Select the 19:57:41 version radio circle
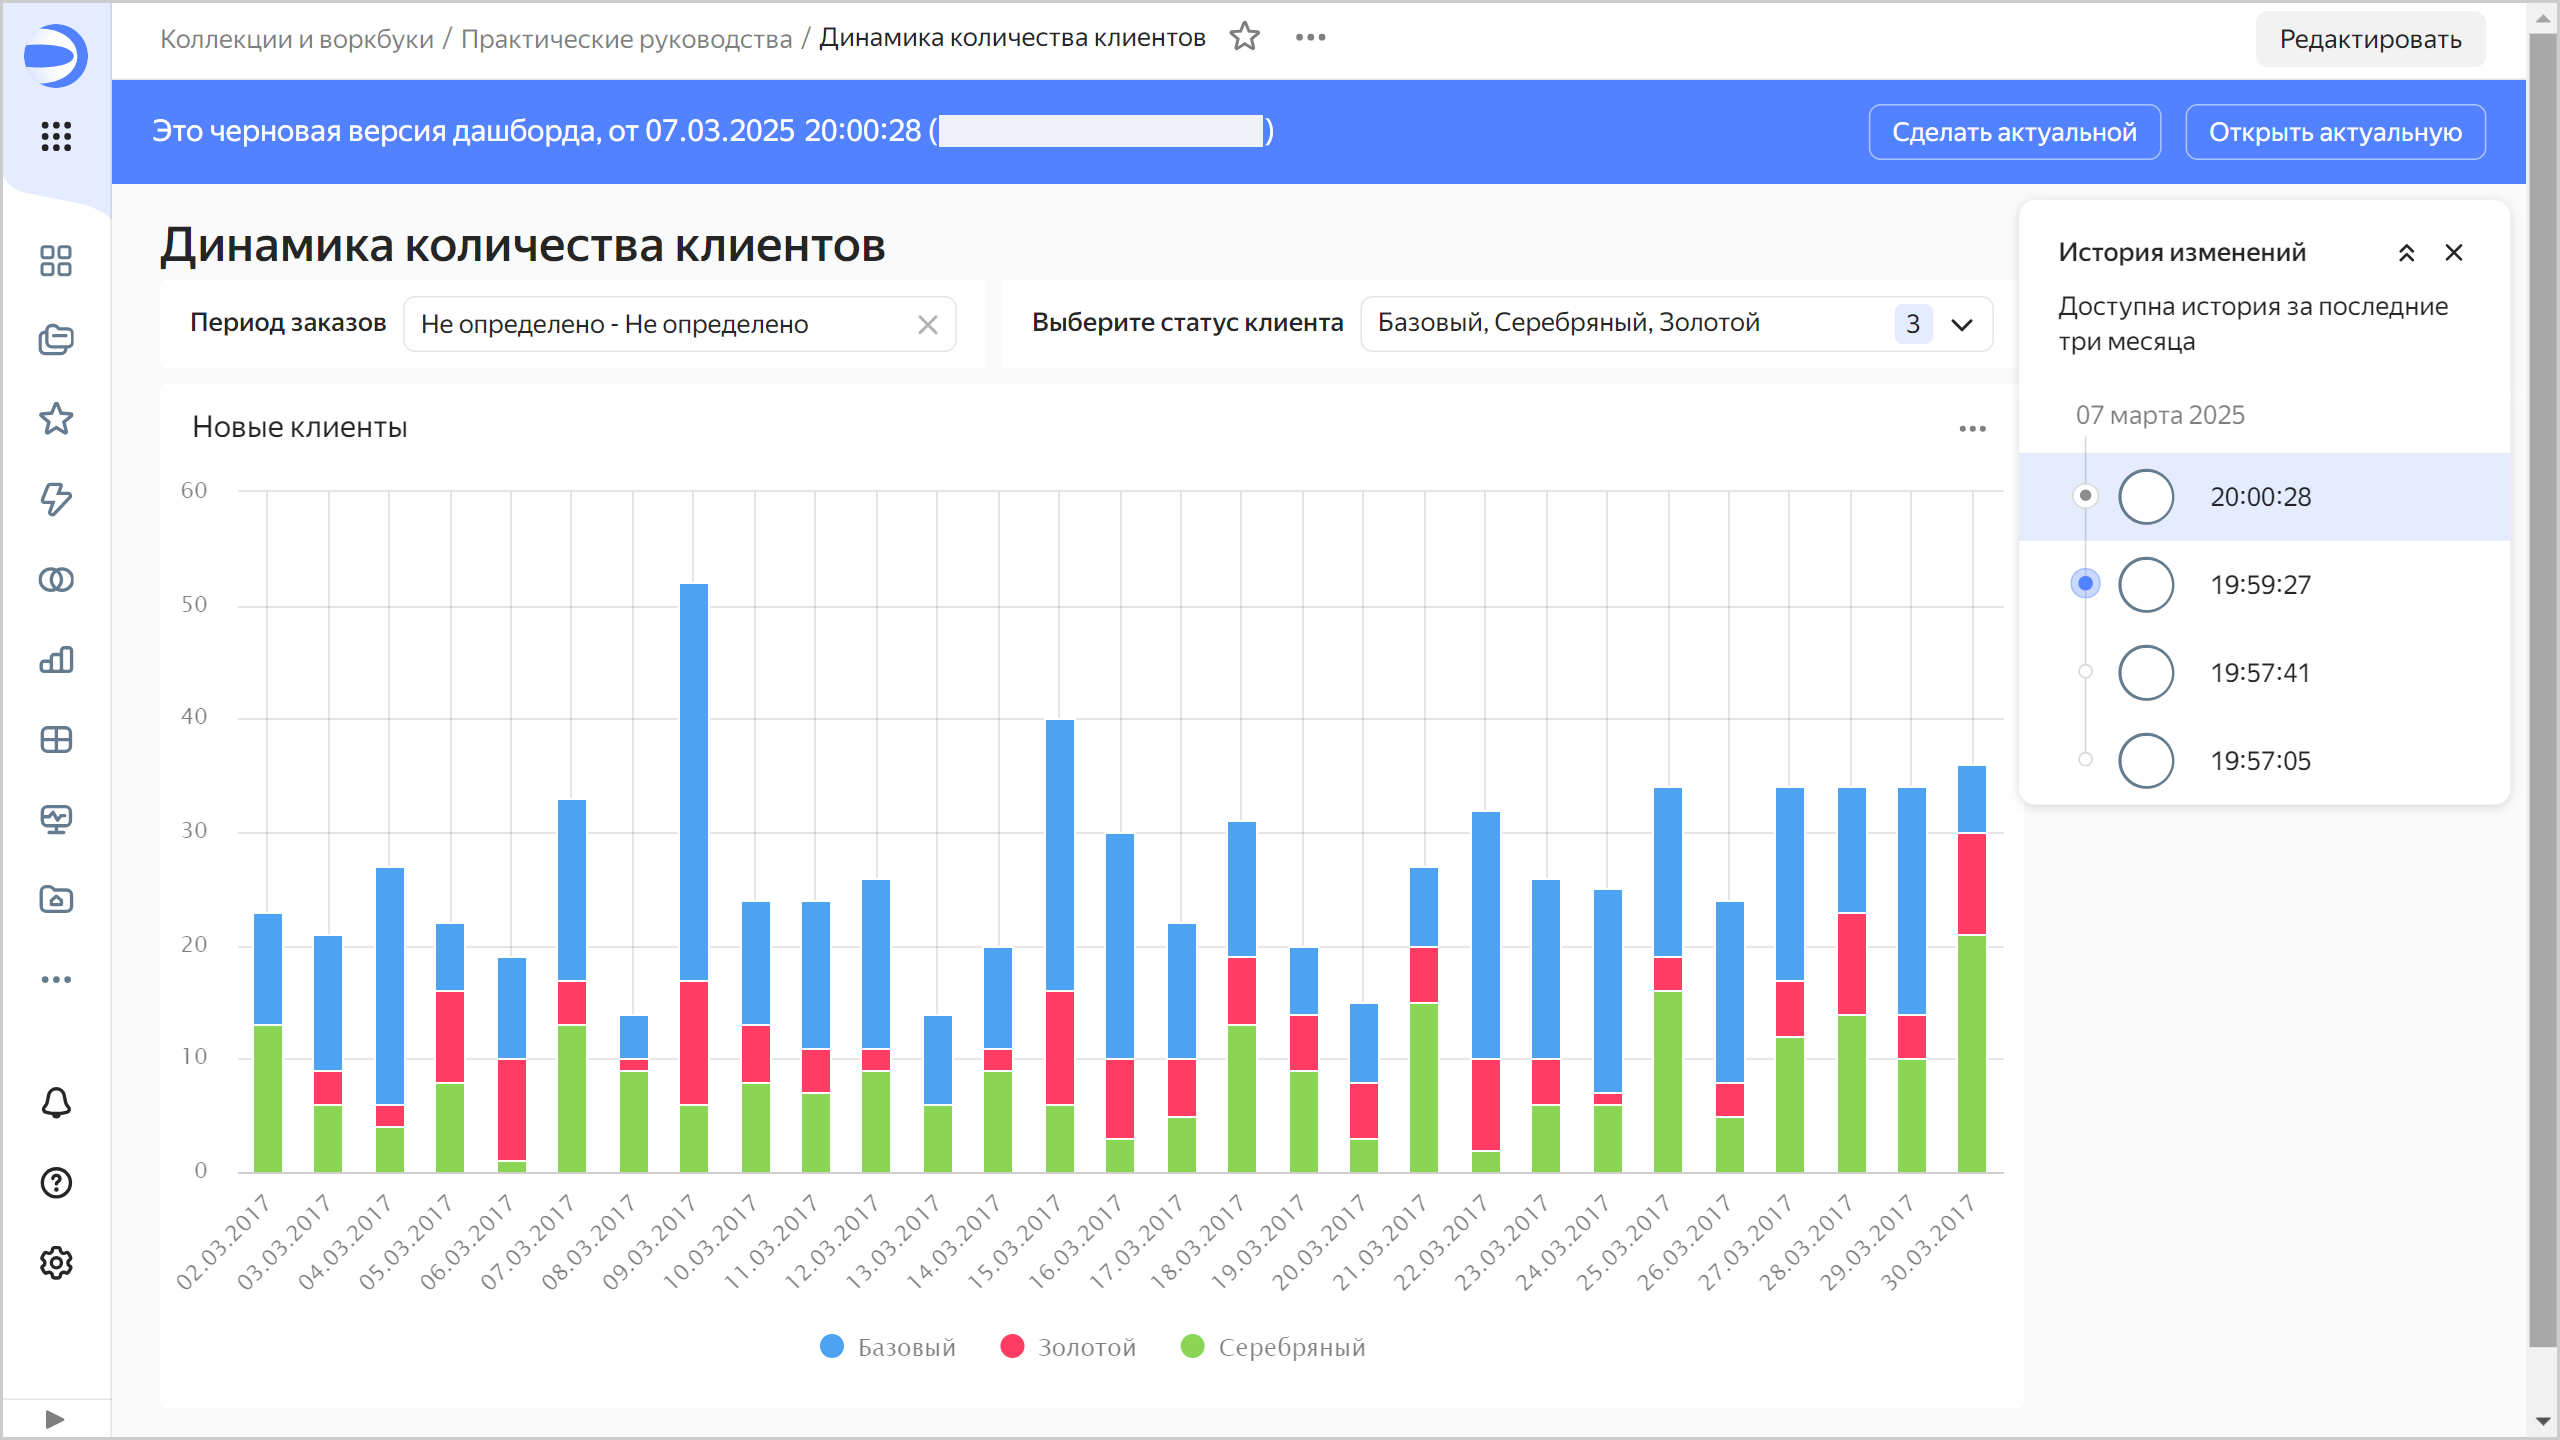 point(2146,673)
